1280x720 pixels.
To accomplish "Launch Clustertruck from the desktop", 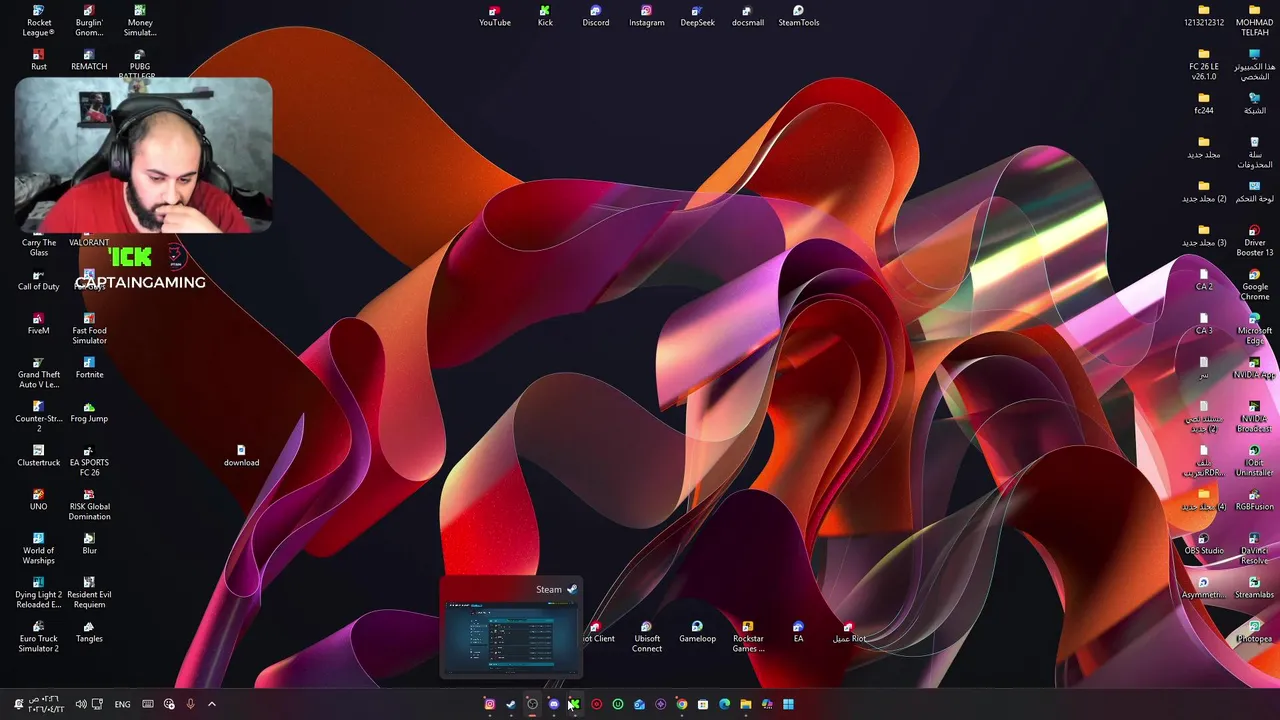I will pyautogui.click(x=38, y=455).
